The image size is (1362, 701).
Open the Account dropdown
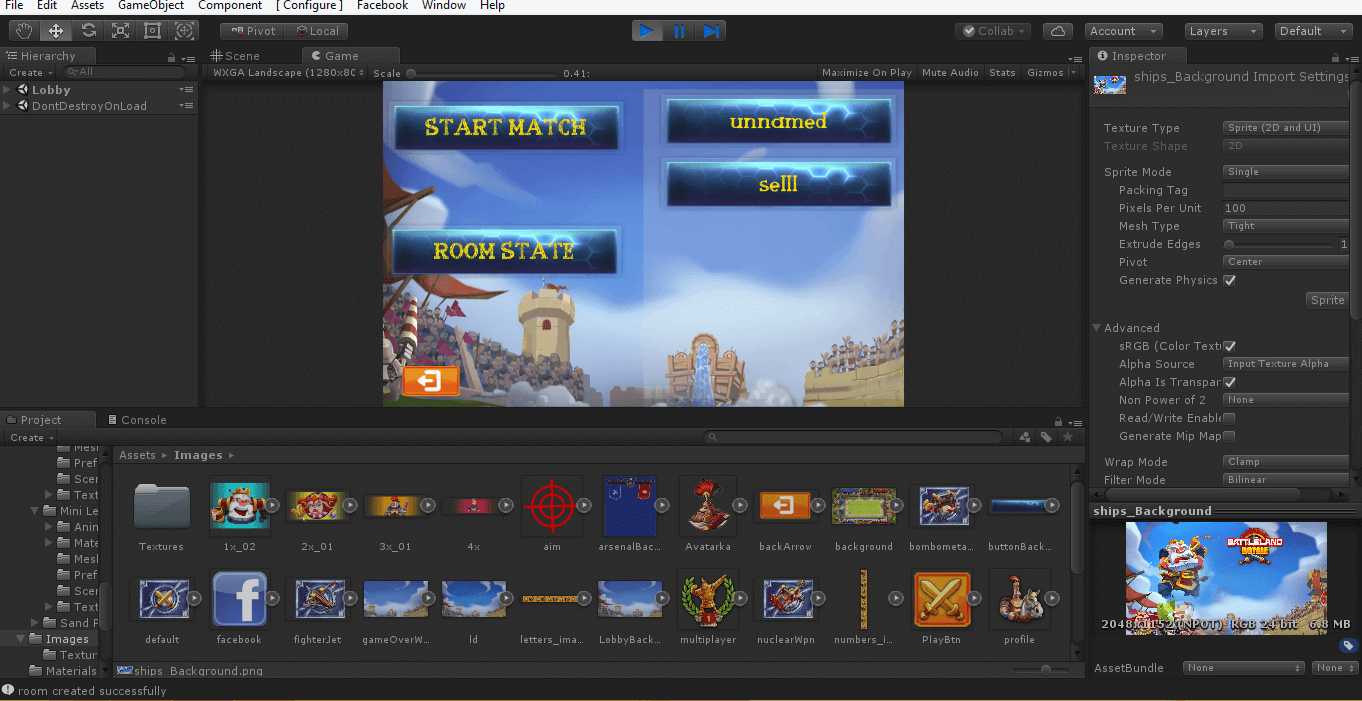coord(1125,31)
